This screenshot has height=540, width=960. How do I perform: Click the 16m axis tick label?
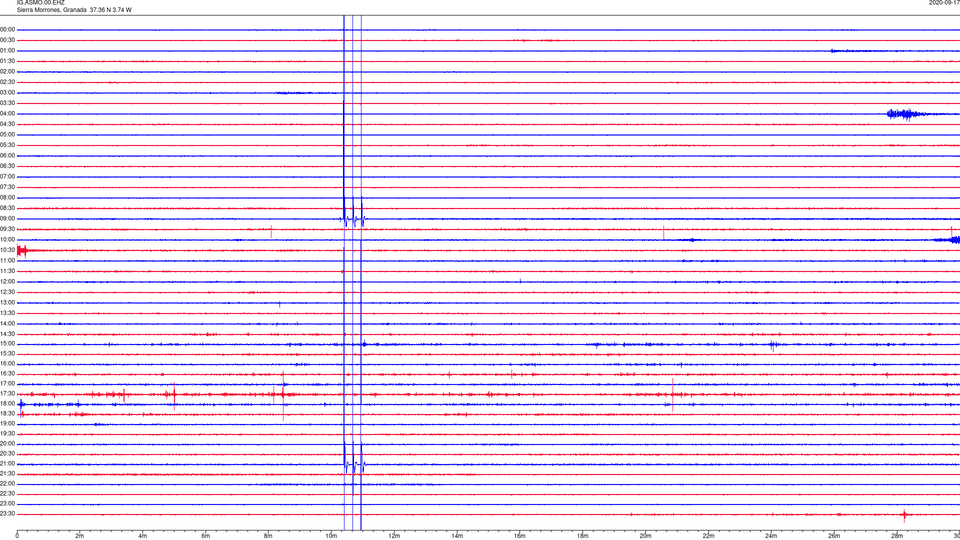(x=520, y=536)
